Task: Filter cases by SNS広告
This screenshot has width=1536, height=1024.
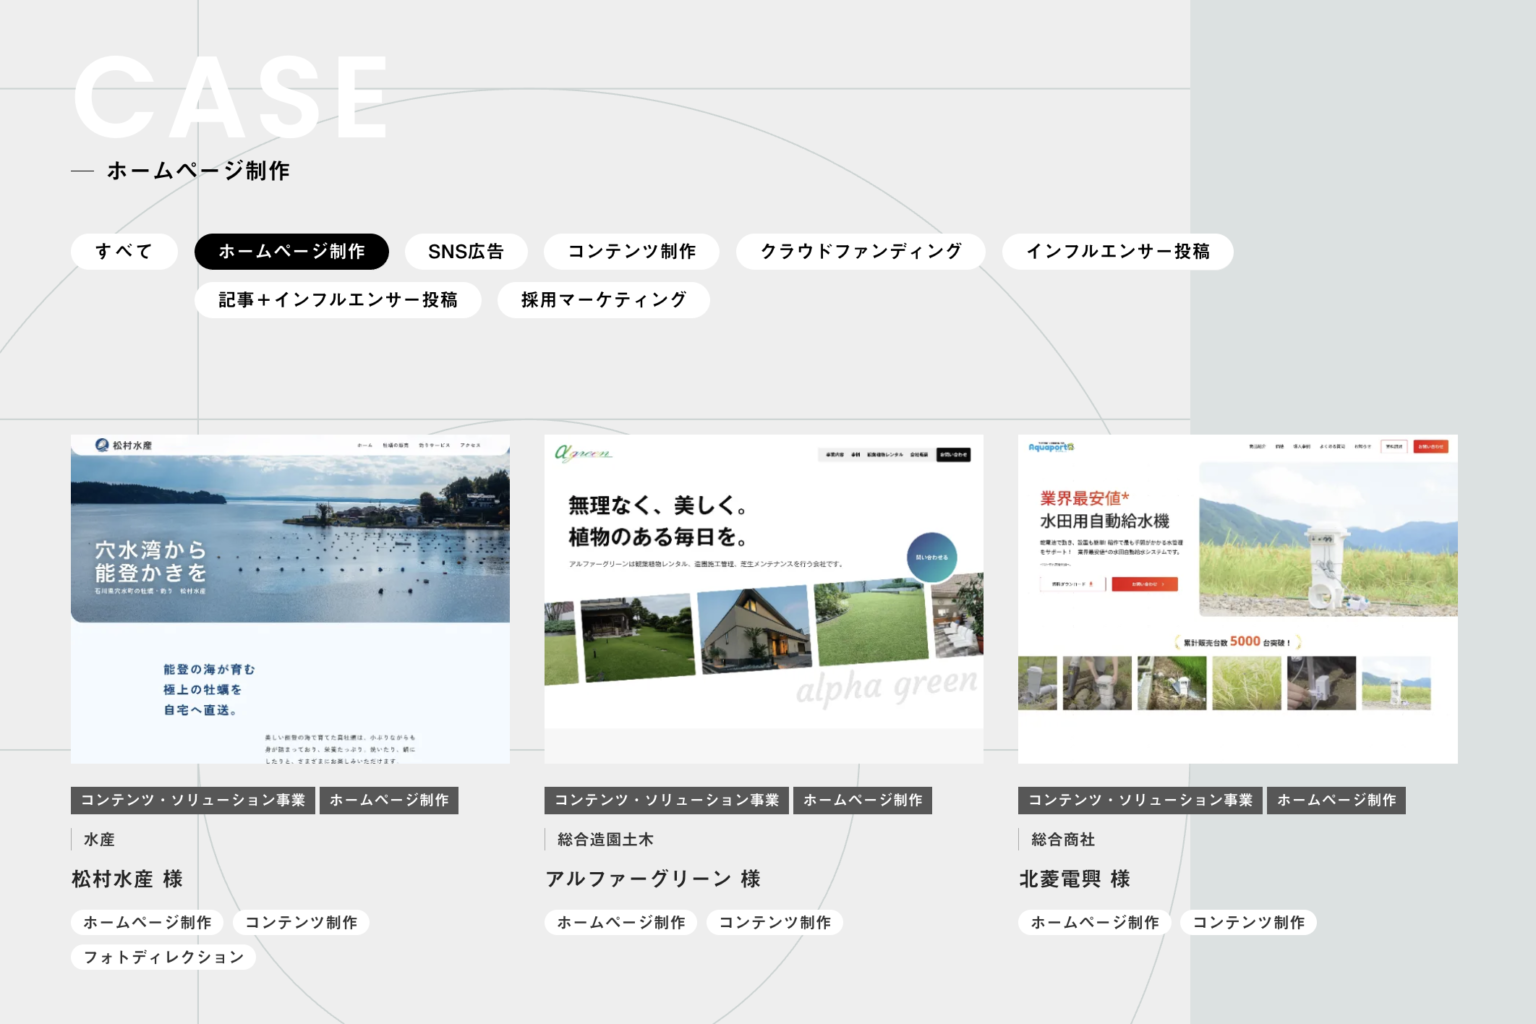Action: pyautogui.click(x=465, y=251)
